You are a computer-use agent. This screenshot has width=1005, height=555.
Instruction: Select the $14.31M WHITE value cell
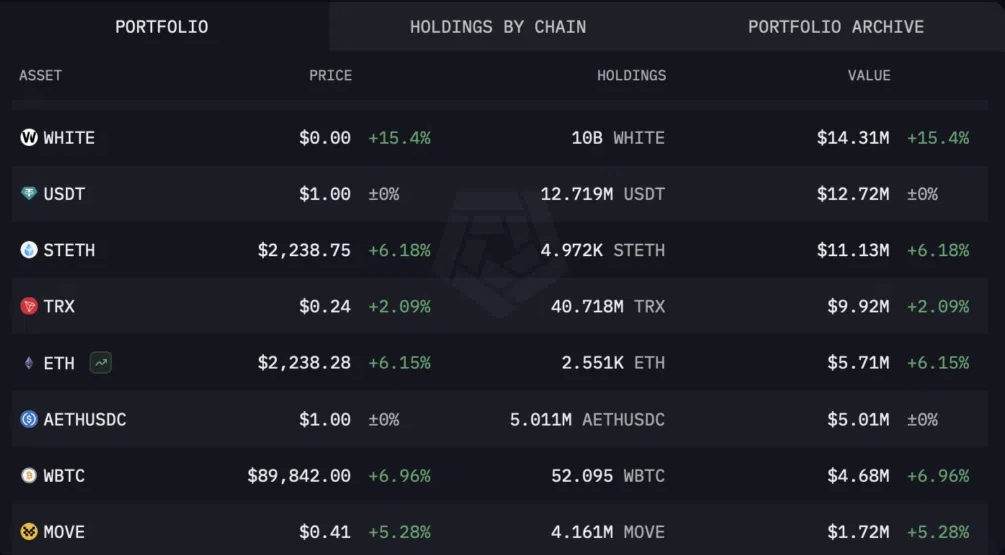tap(852, 138)
